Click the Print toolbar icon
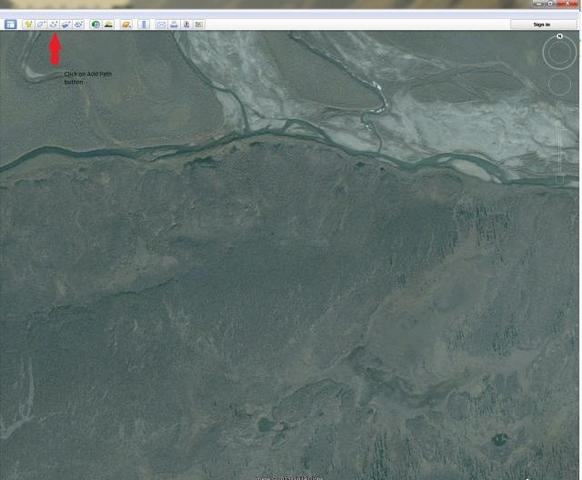 pyautogui.click(x=174, y=25)
